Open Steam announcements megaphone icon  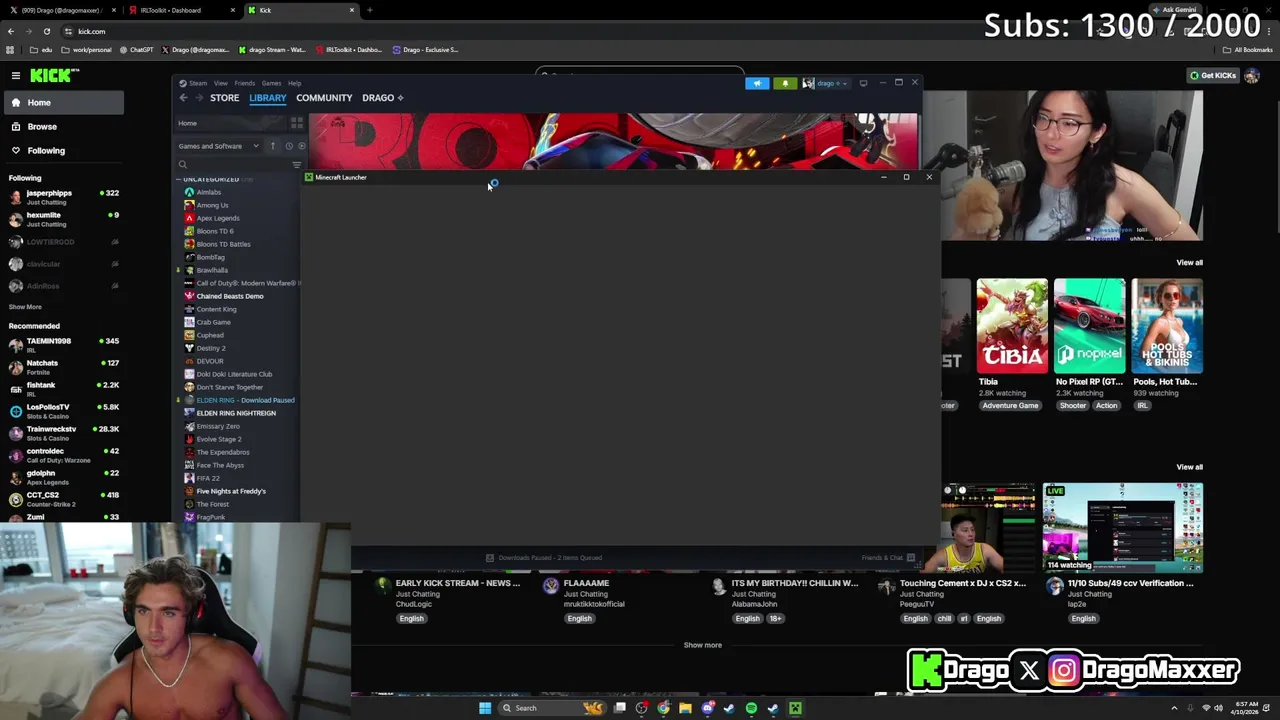click(757, 83)
